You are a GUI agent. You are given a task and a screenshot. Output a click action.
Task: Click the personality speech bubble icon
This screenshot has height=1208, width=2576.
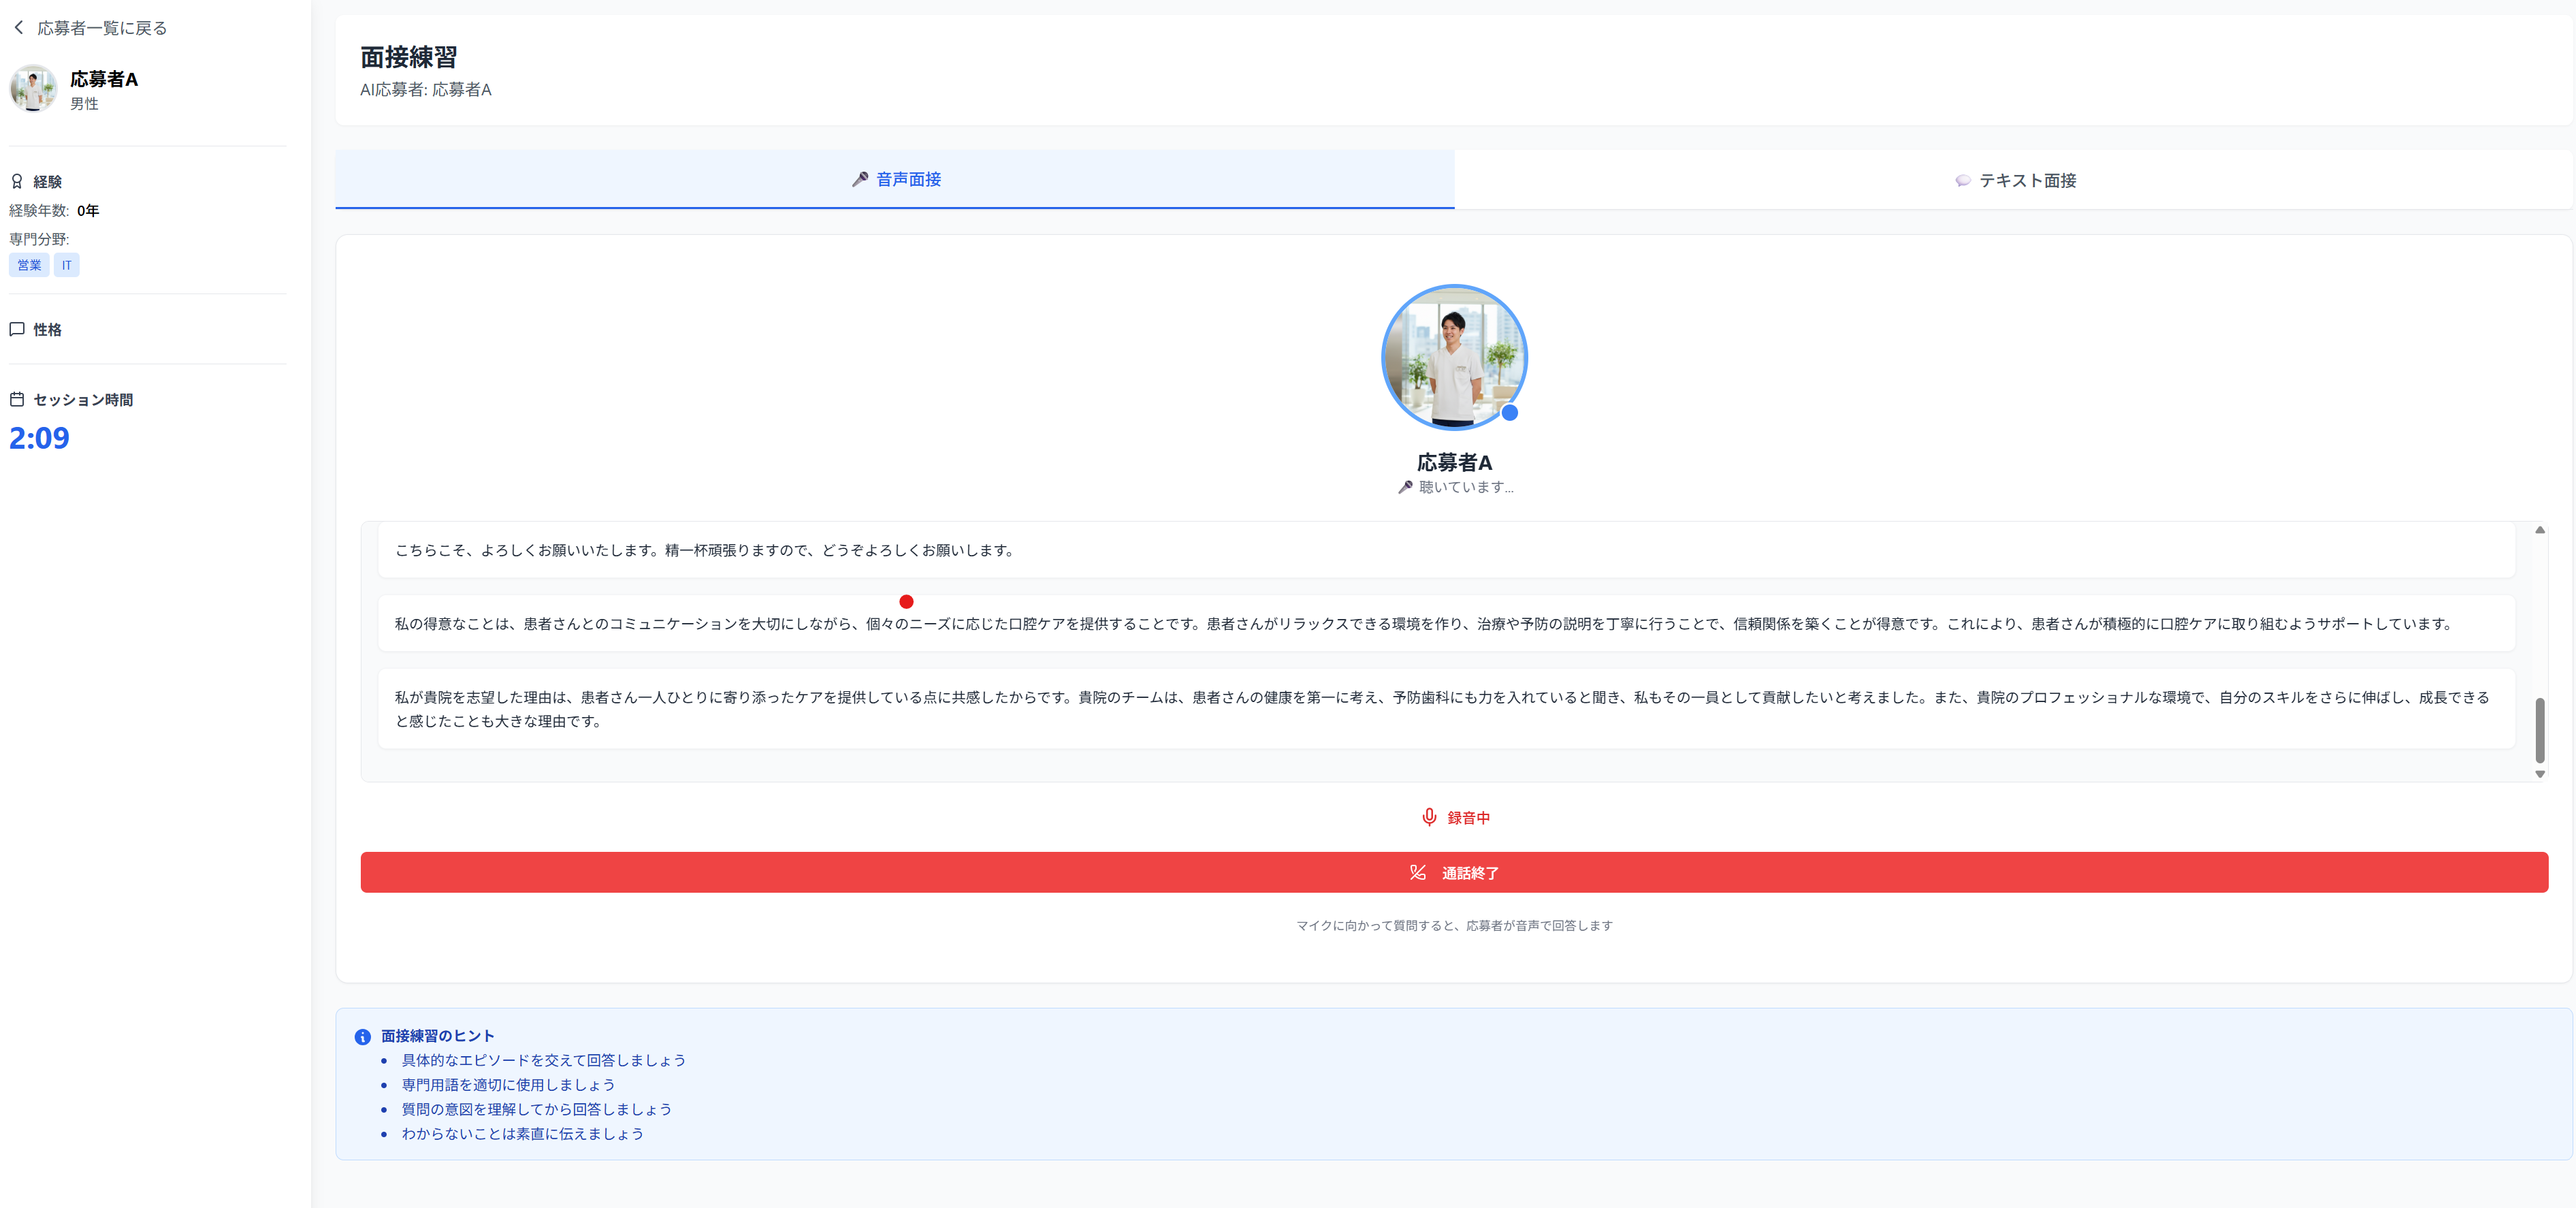point(17,329)
